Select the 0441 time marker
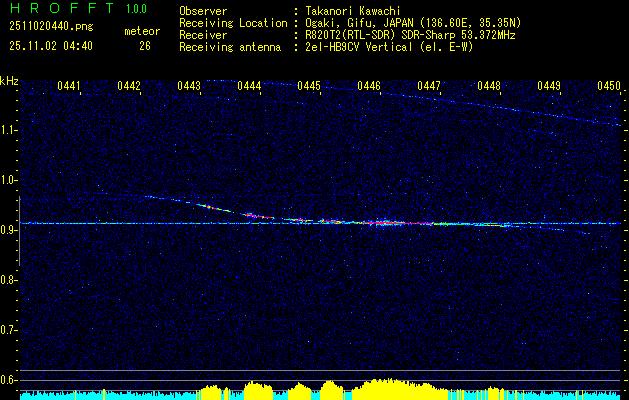 (x=69, y=87)
